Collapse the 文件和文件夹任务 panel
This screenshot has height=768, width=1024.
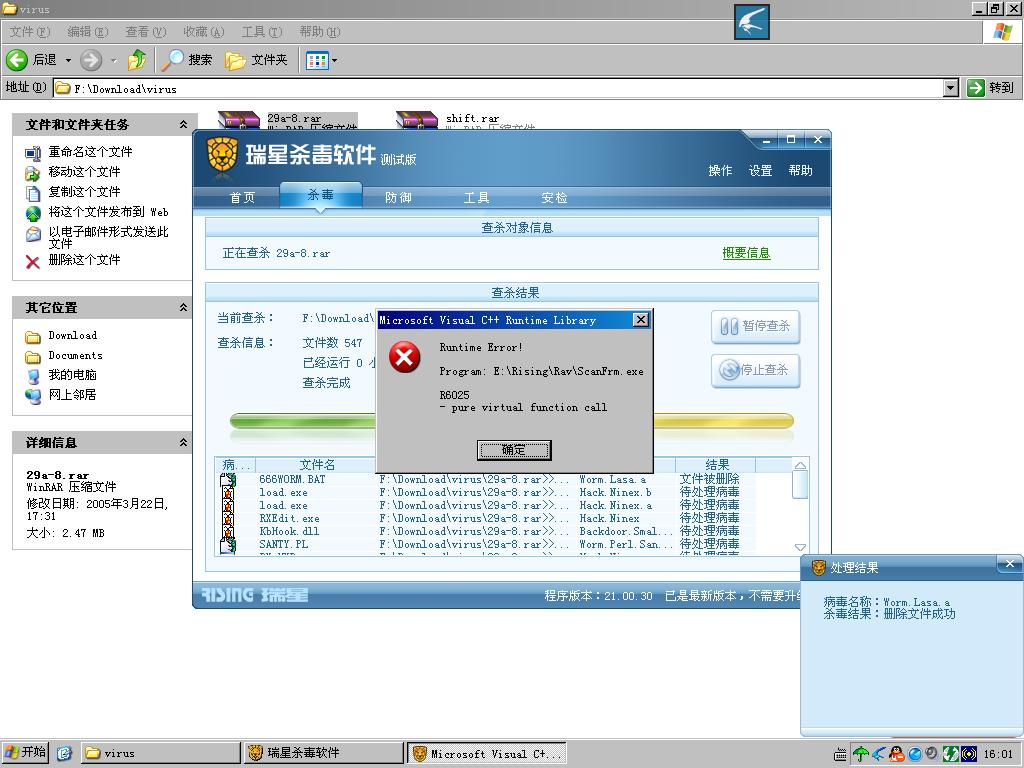point(184,124)
